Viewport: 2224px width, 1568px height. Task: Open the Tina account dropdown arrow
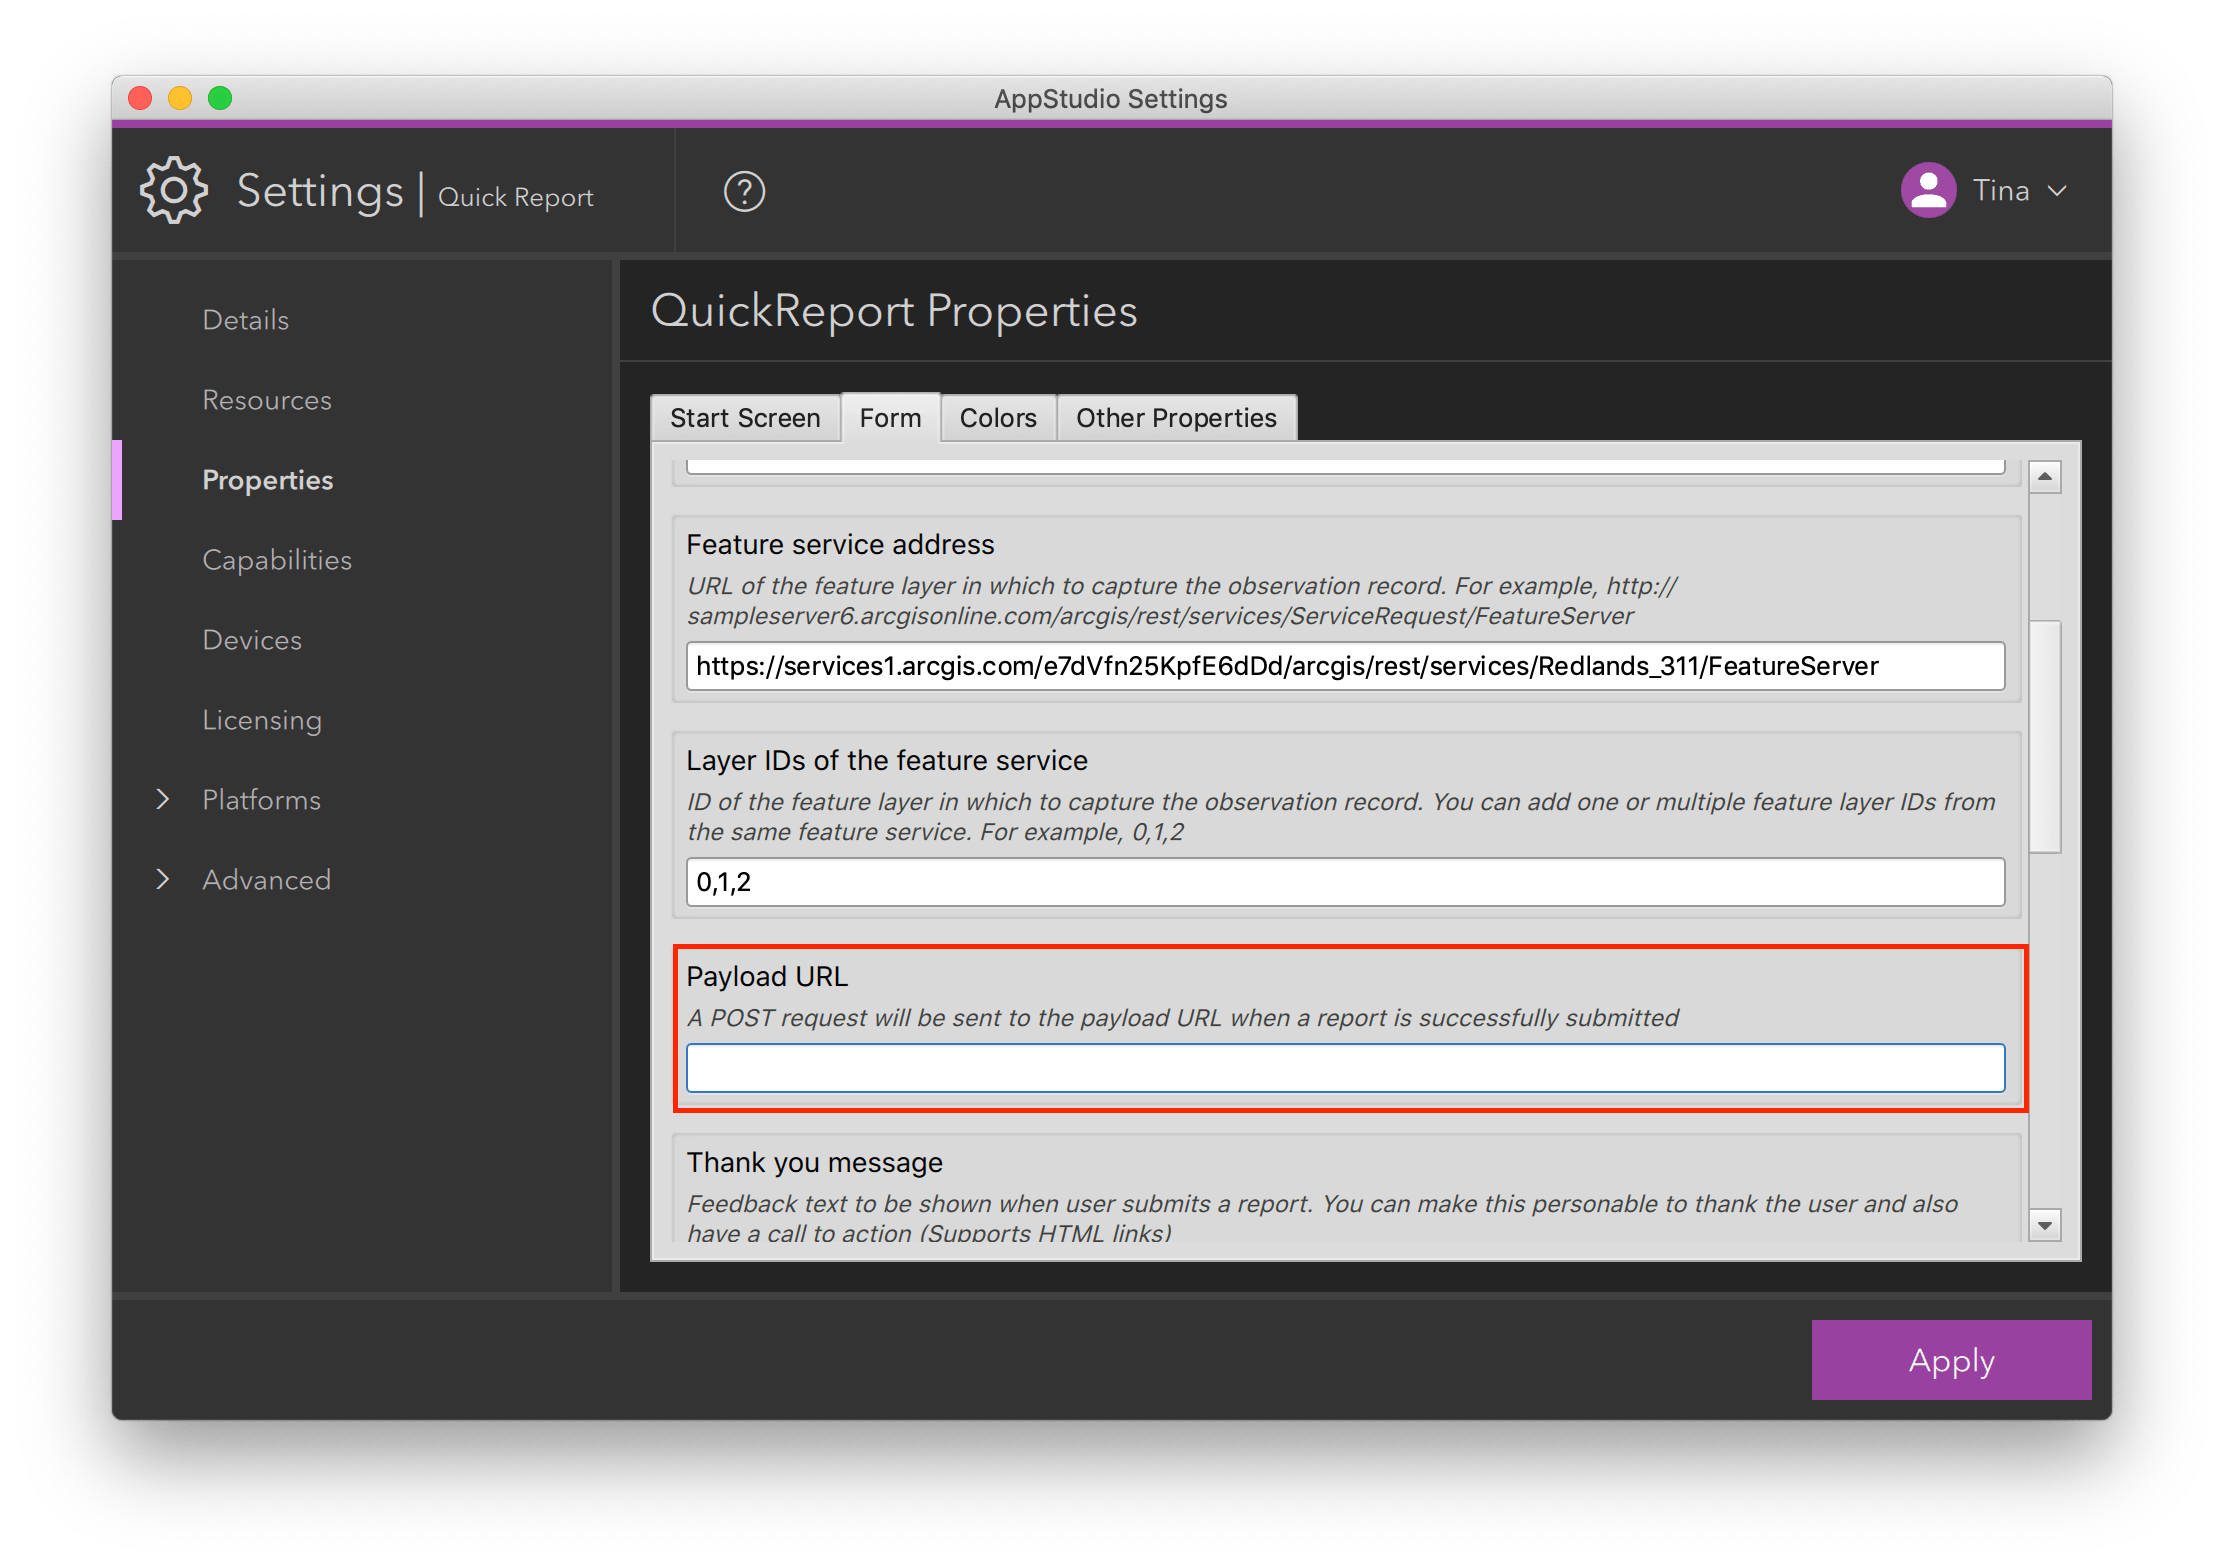pyautogui.click(x=2057, y=190)
